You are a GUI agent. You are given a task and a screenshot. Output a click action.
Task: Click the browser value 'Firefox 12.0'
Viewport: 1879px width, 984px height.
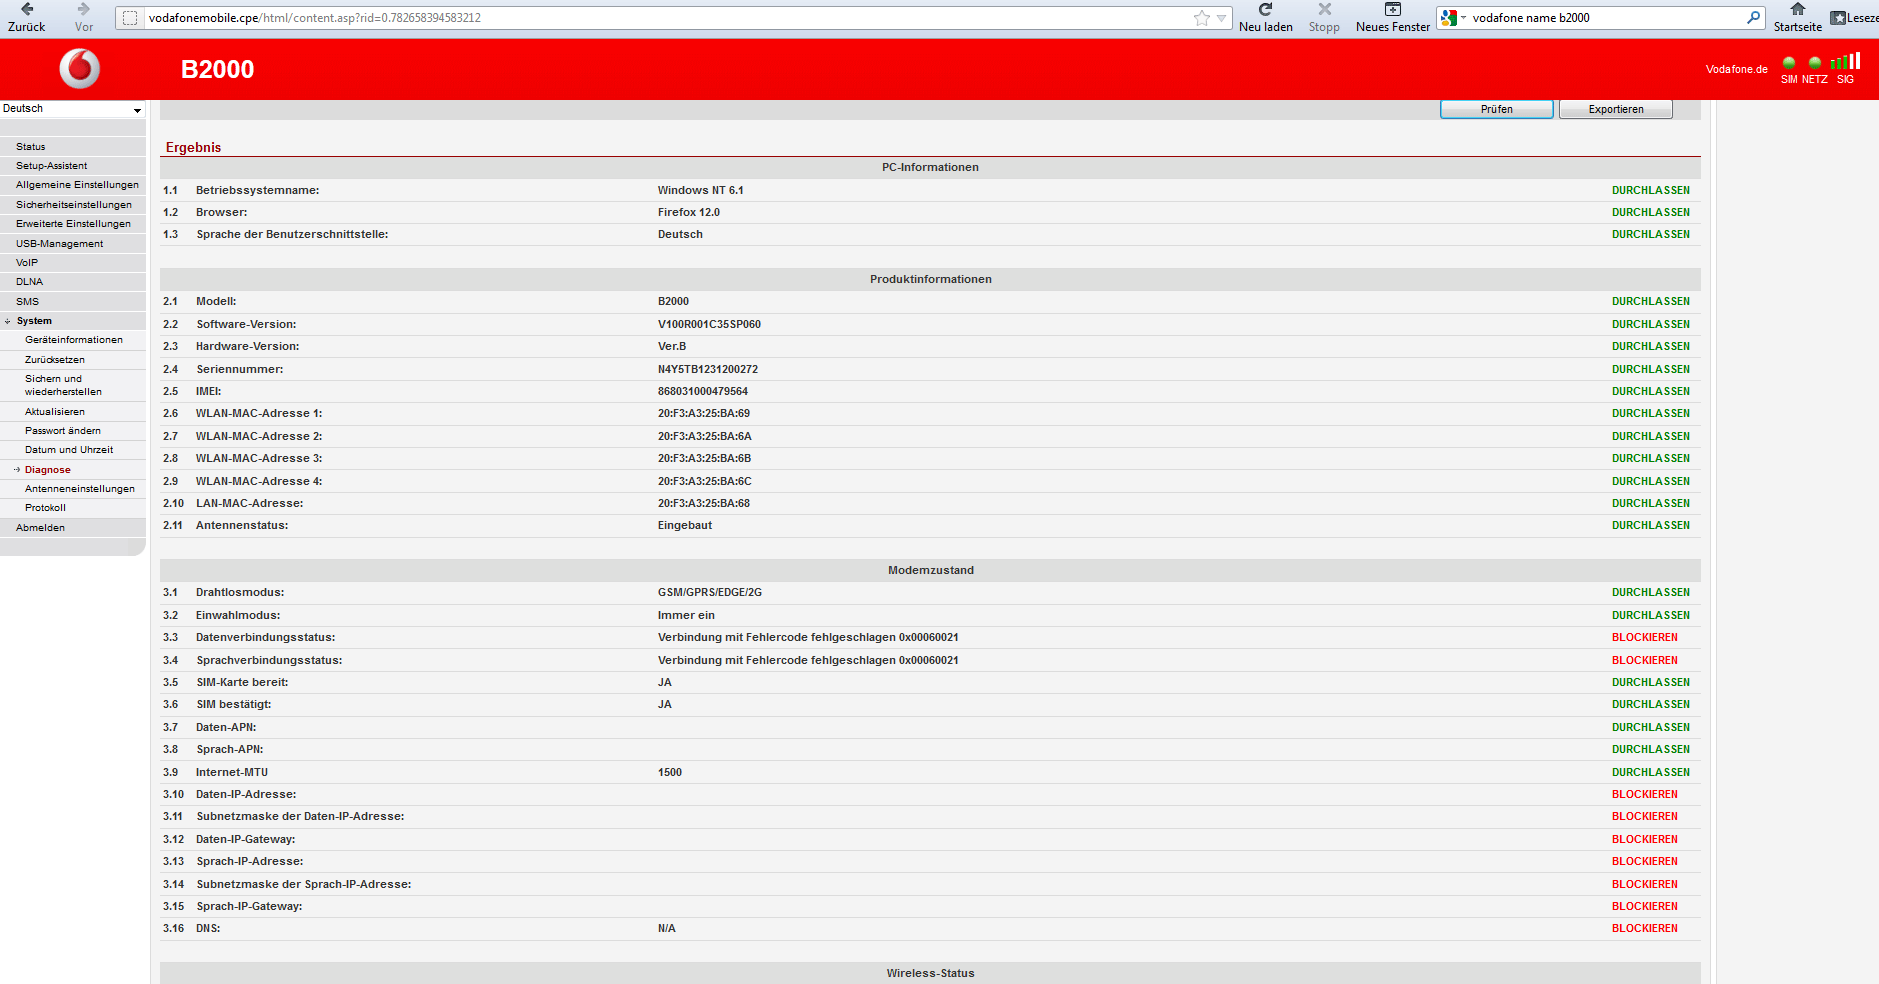[x=688, y=212]
